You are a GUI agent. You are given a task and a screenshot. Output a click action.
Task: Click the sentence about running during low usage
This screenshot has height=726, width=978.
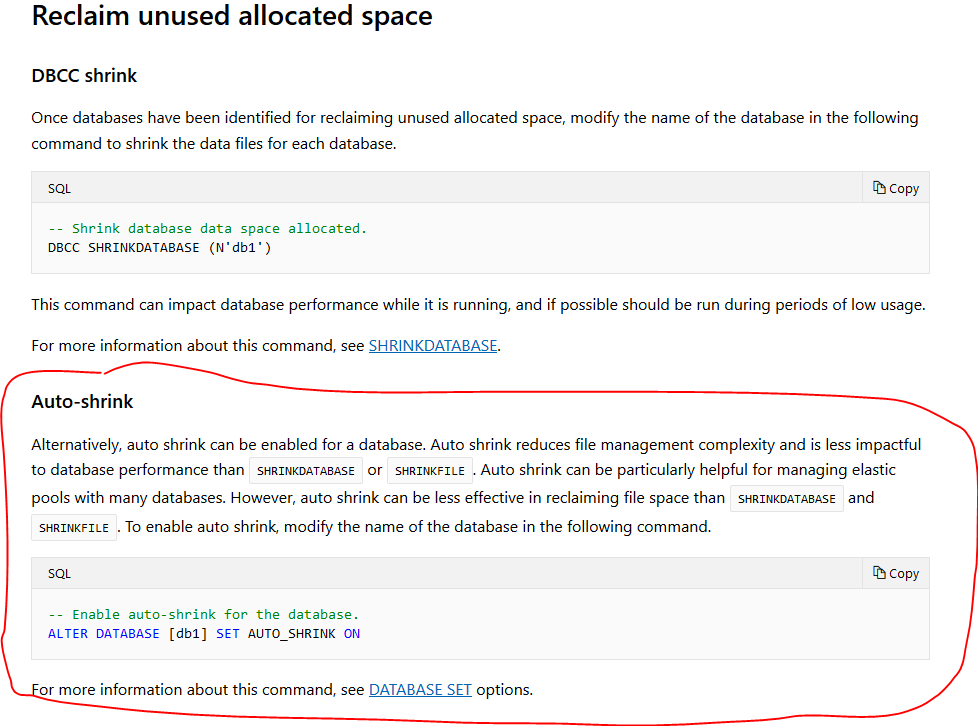478,305
